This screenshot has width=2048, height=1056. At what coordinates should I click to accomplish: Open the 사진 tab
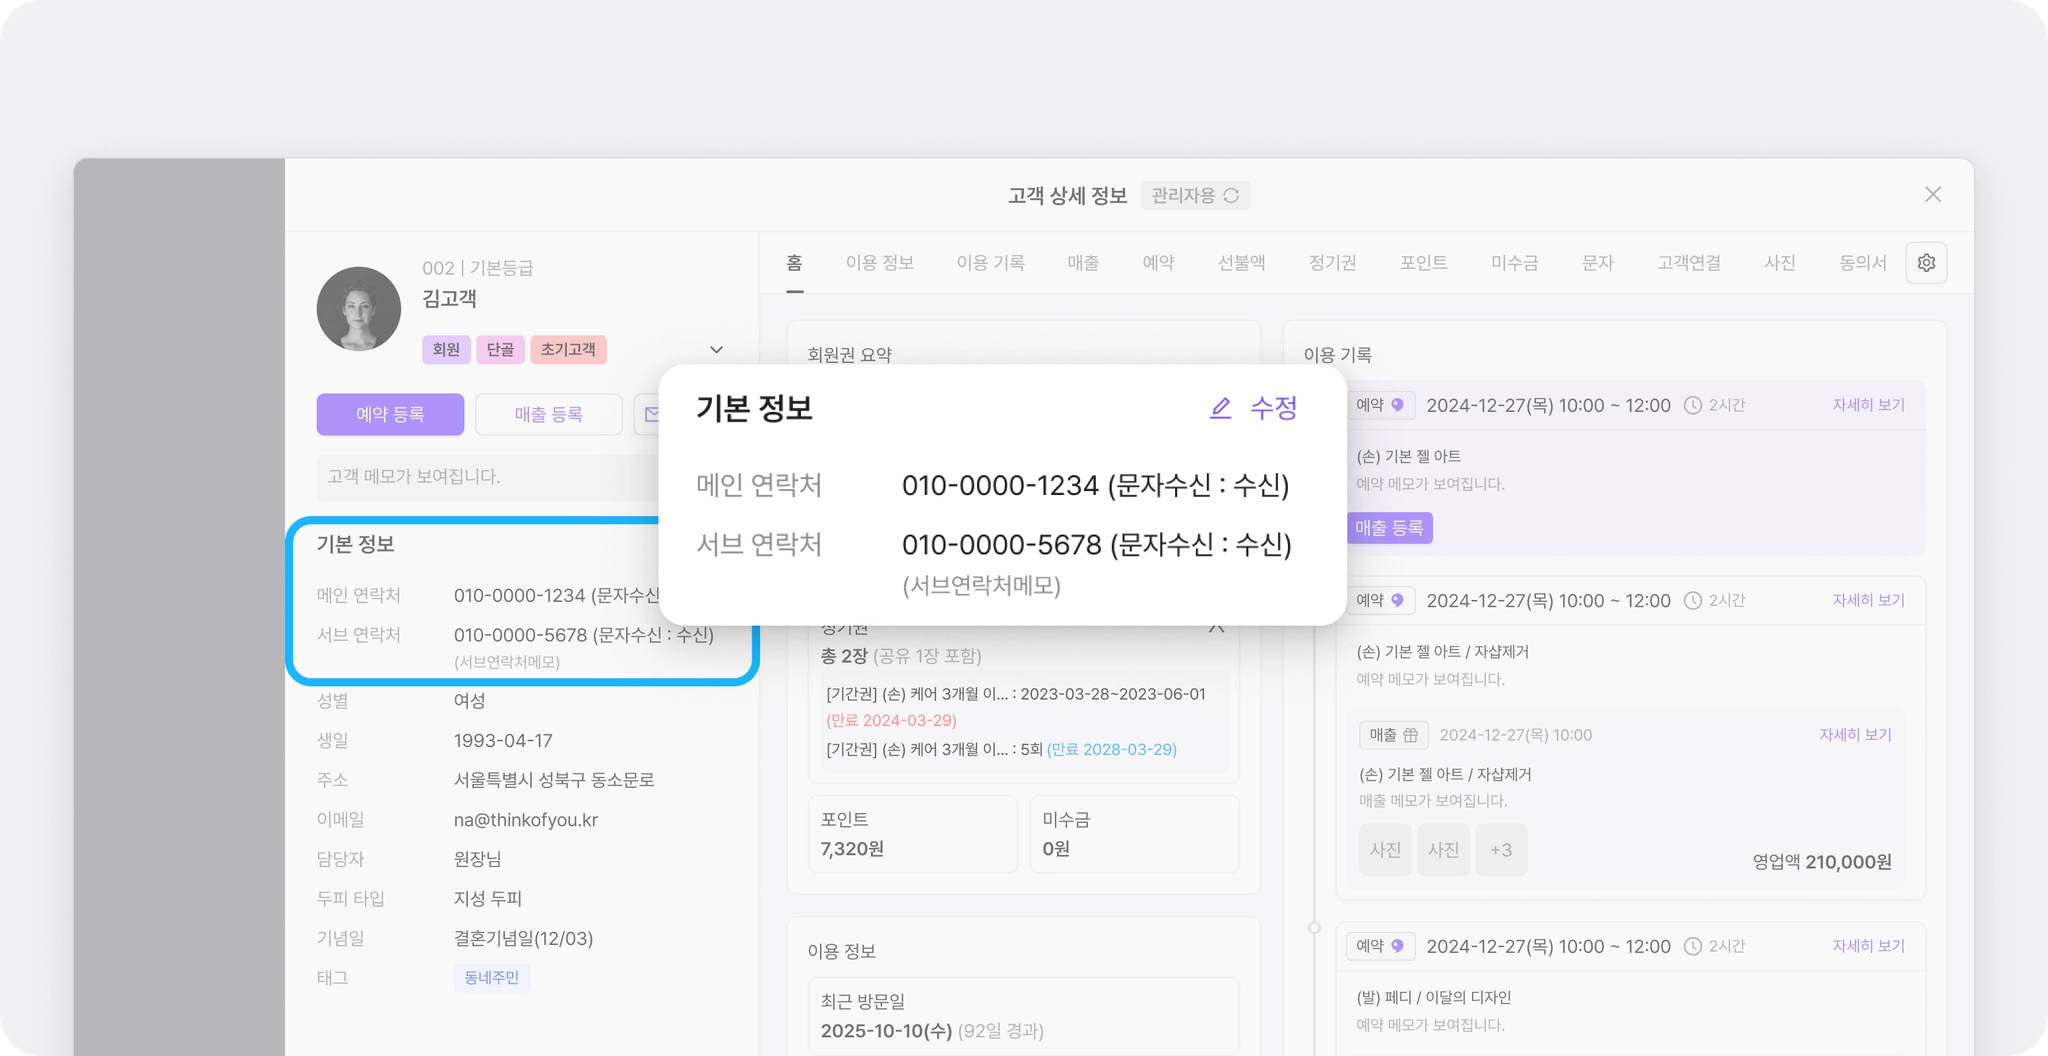tap(1780, 263)
